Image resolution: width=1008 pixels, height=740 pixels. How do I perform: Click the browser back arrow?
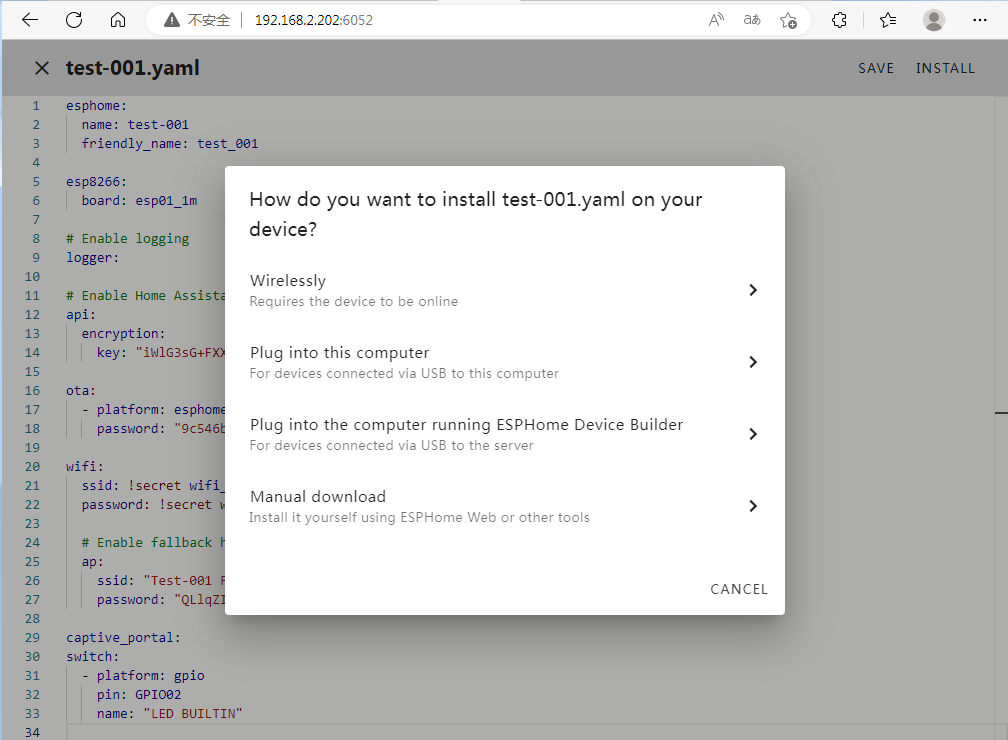[x=30, y=20]
